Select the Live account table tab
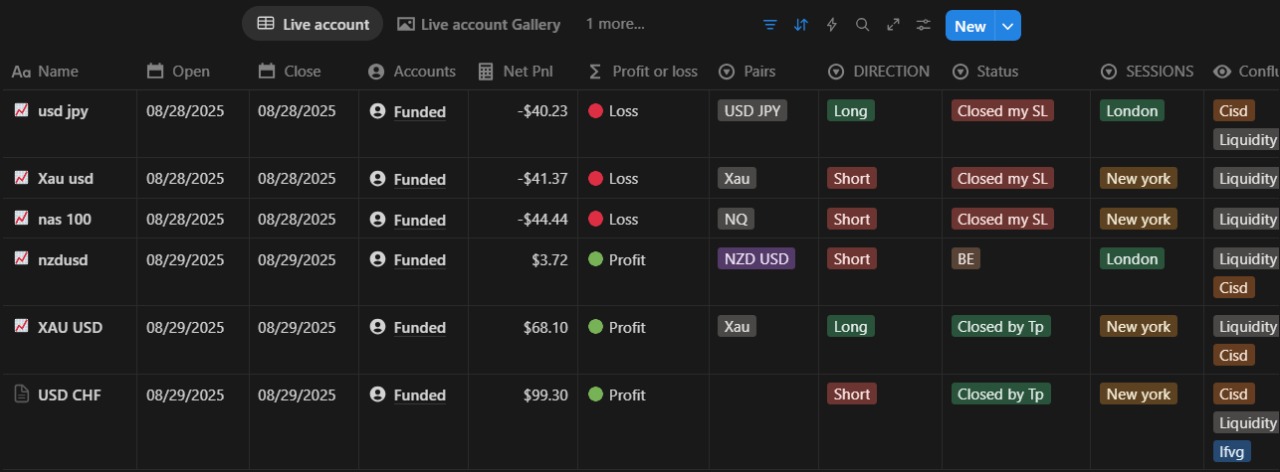The image size is (1280, 472). tap(313, 24)
